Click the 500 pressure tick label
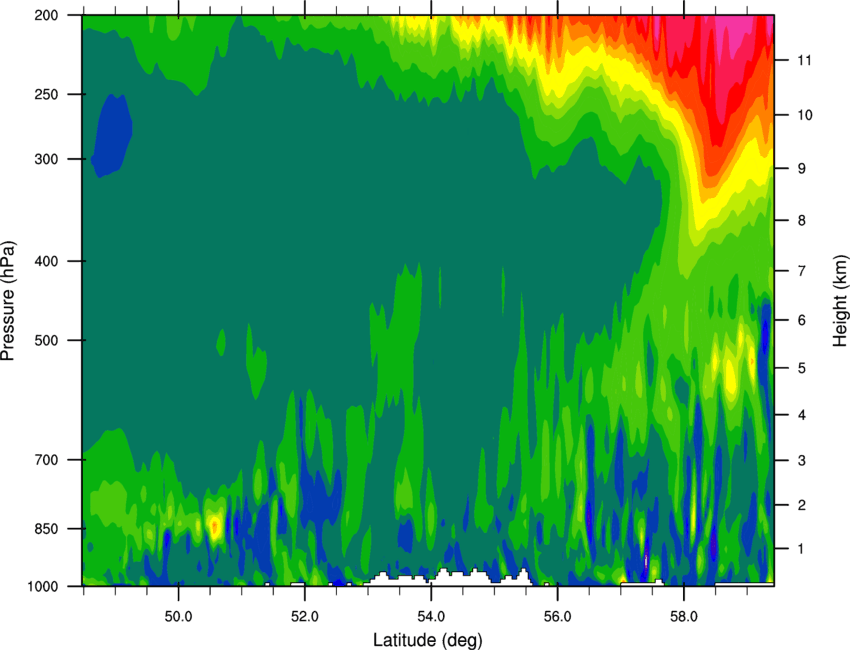This screenshot has height=650, width=850. (x=46, y=340)
